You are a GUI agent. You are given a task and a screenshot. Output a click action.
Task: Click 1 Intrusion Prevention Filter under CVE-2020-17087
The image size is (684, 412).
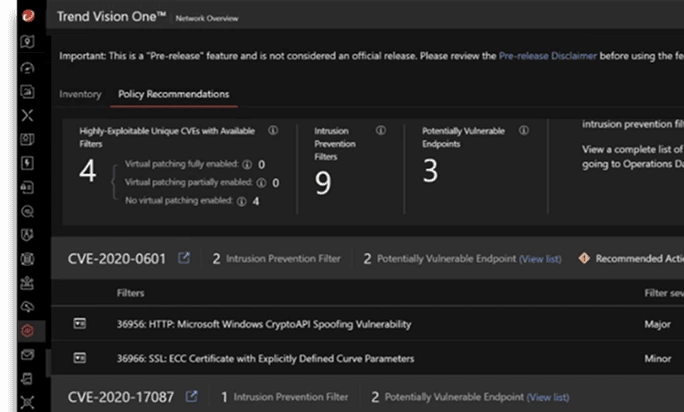(284, 397)
